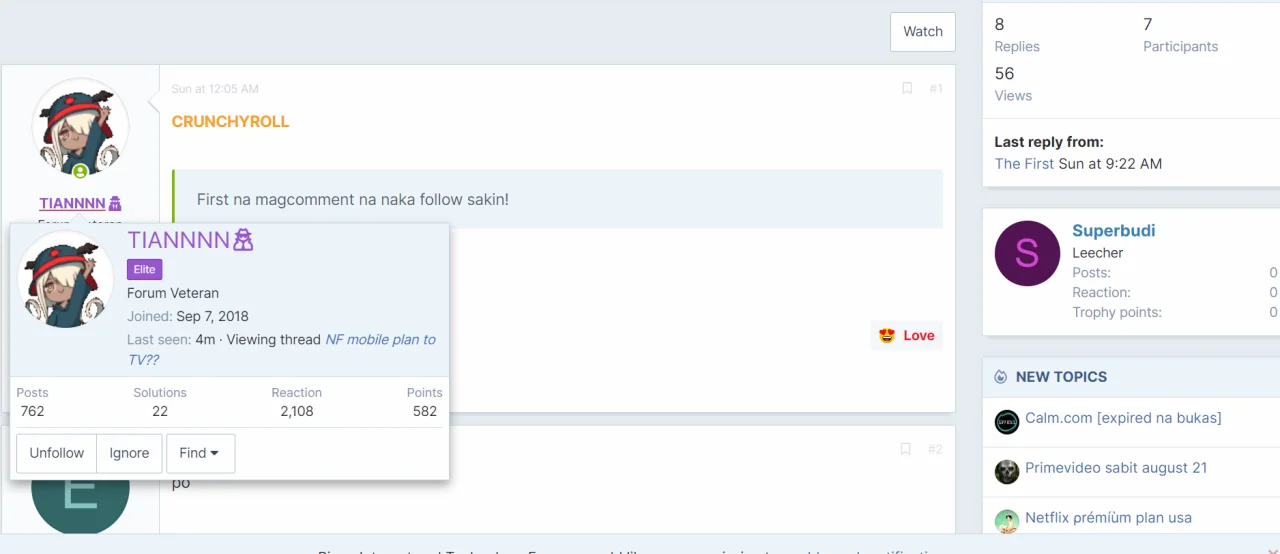
Task: Unfollow TIANNNN
Action: 57,453
